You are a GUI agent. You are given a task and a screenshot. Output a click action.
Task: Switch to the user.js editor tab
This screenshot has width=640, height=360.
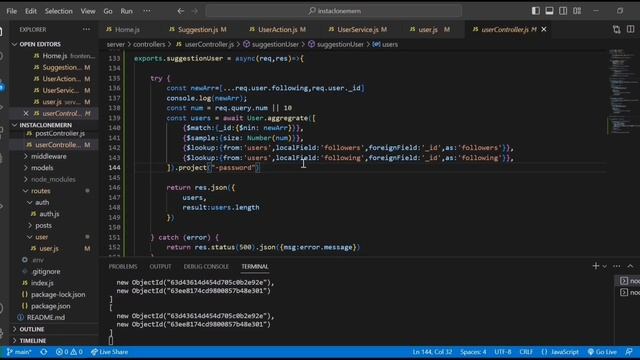click(x=429, y=29)
